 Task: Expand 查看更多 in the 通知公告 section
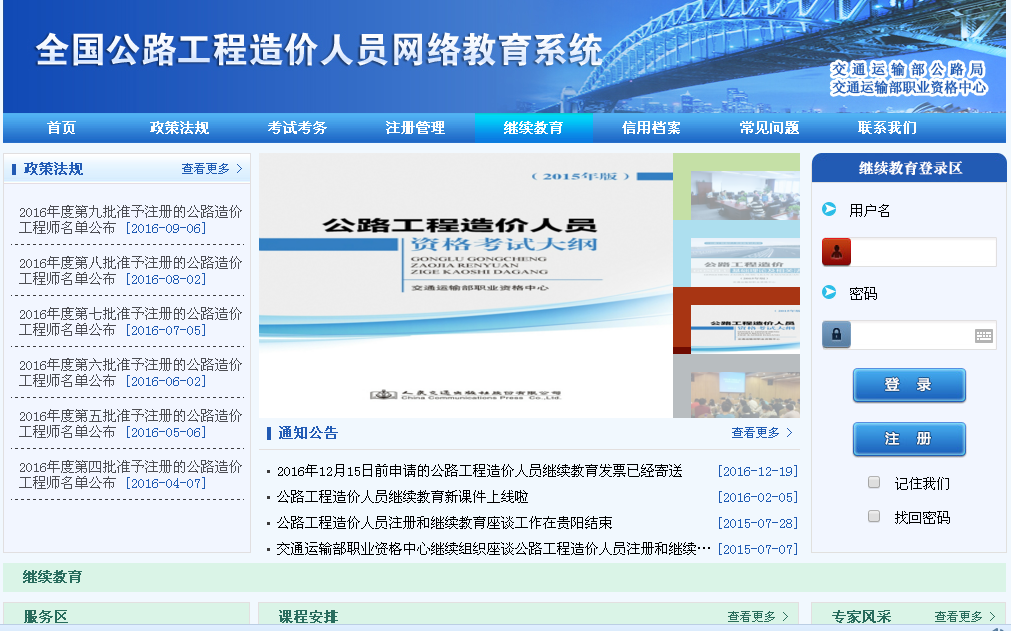coord(761,433)
